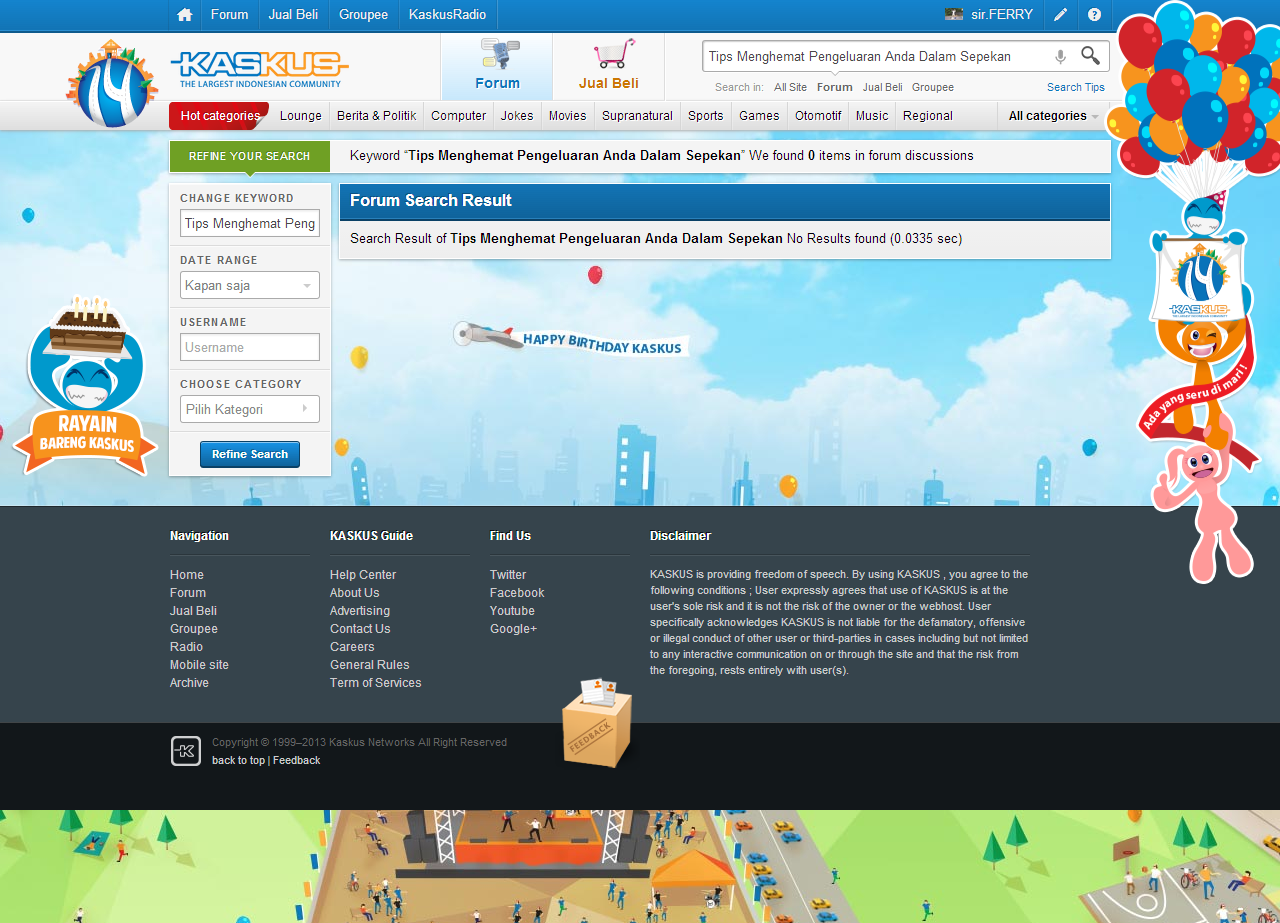Screen dimensions: 1280x923
Task: Open Help Center footer link
Action: (x=363, y=575)
